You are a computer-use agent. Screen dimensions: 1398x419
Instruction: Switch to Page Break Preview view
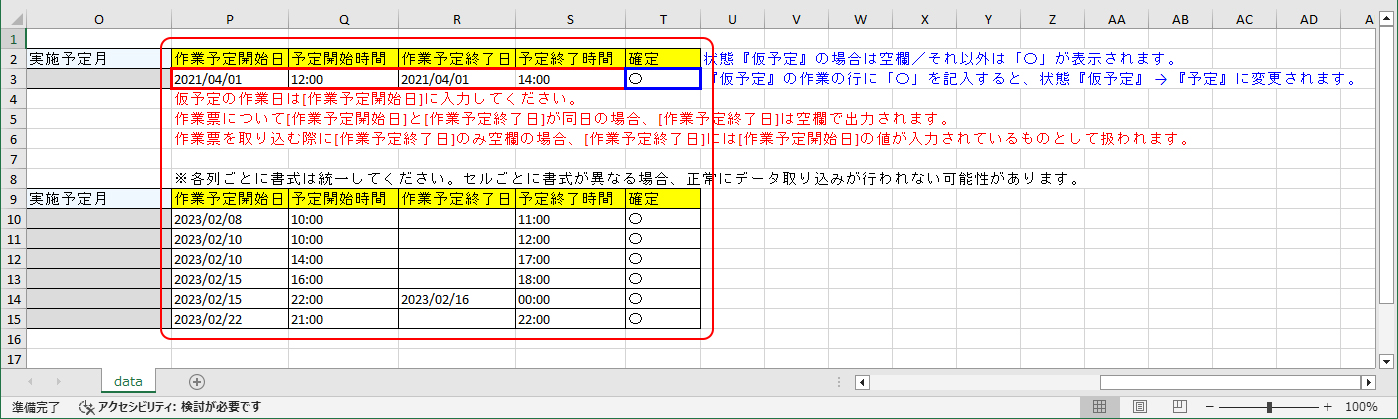pos(1180,407)
